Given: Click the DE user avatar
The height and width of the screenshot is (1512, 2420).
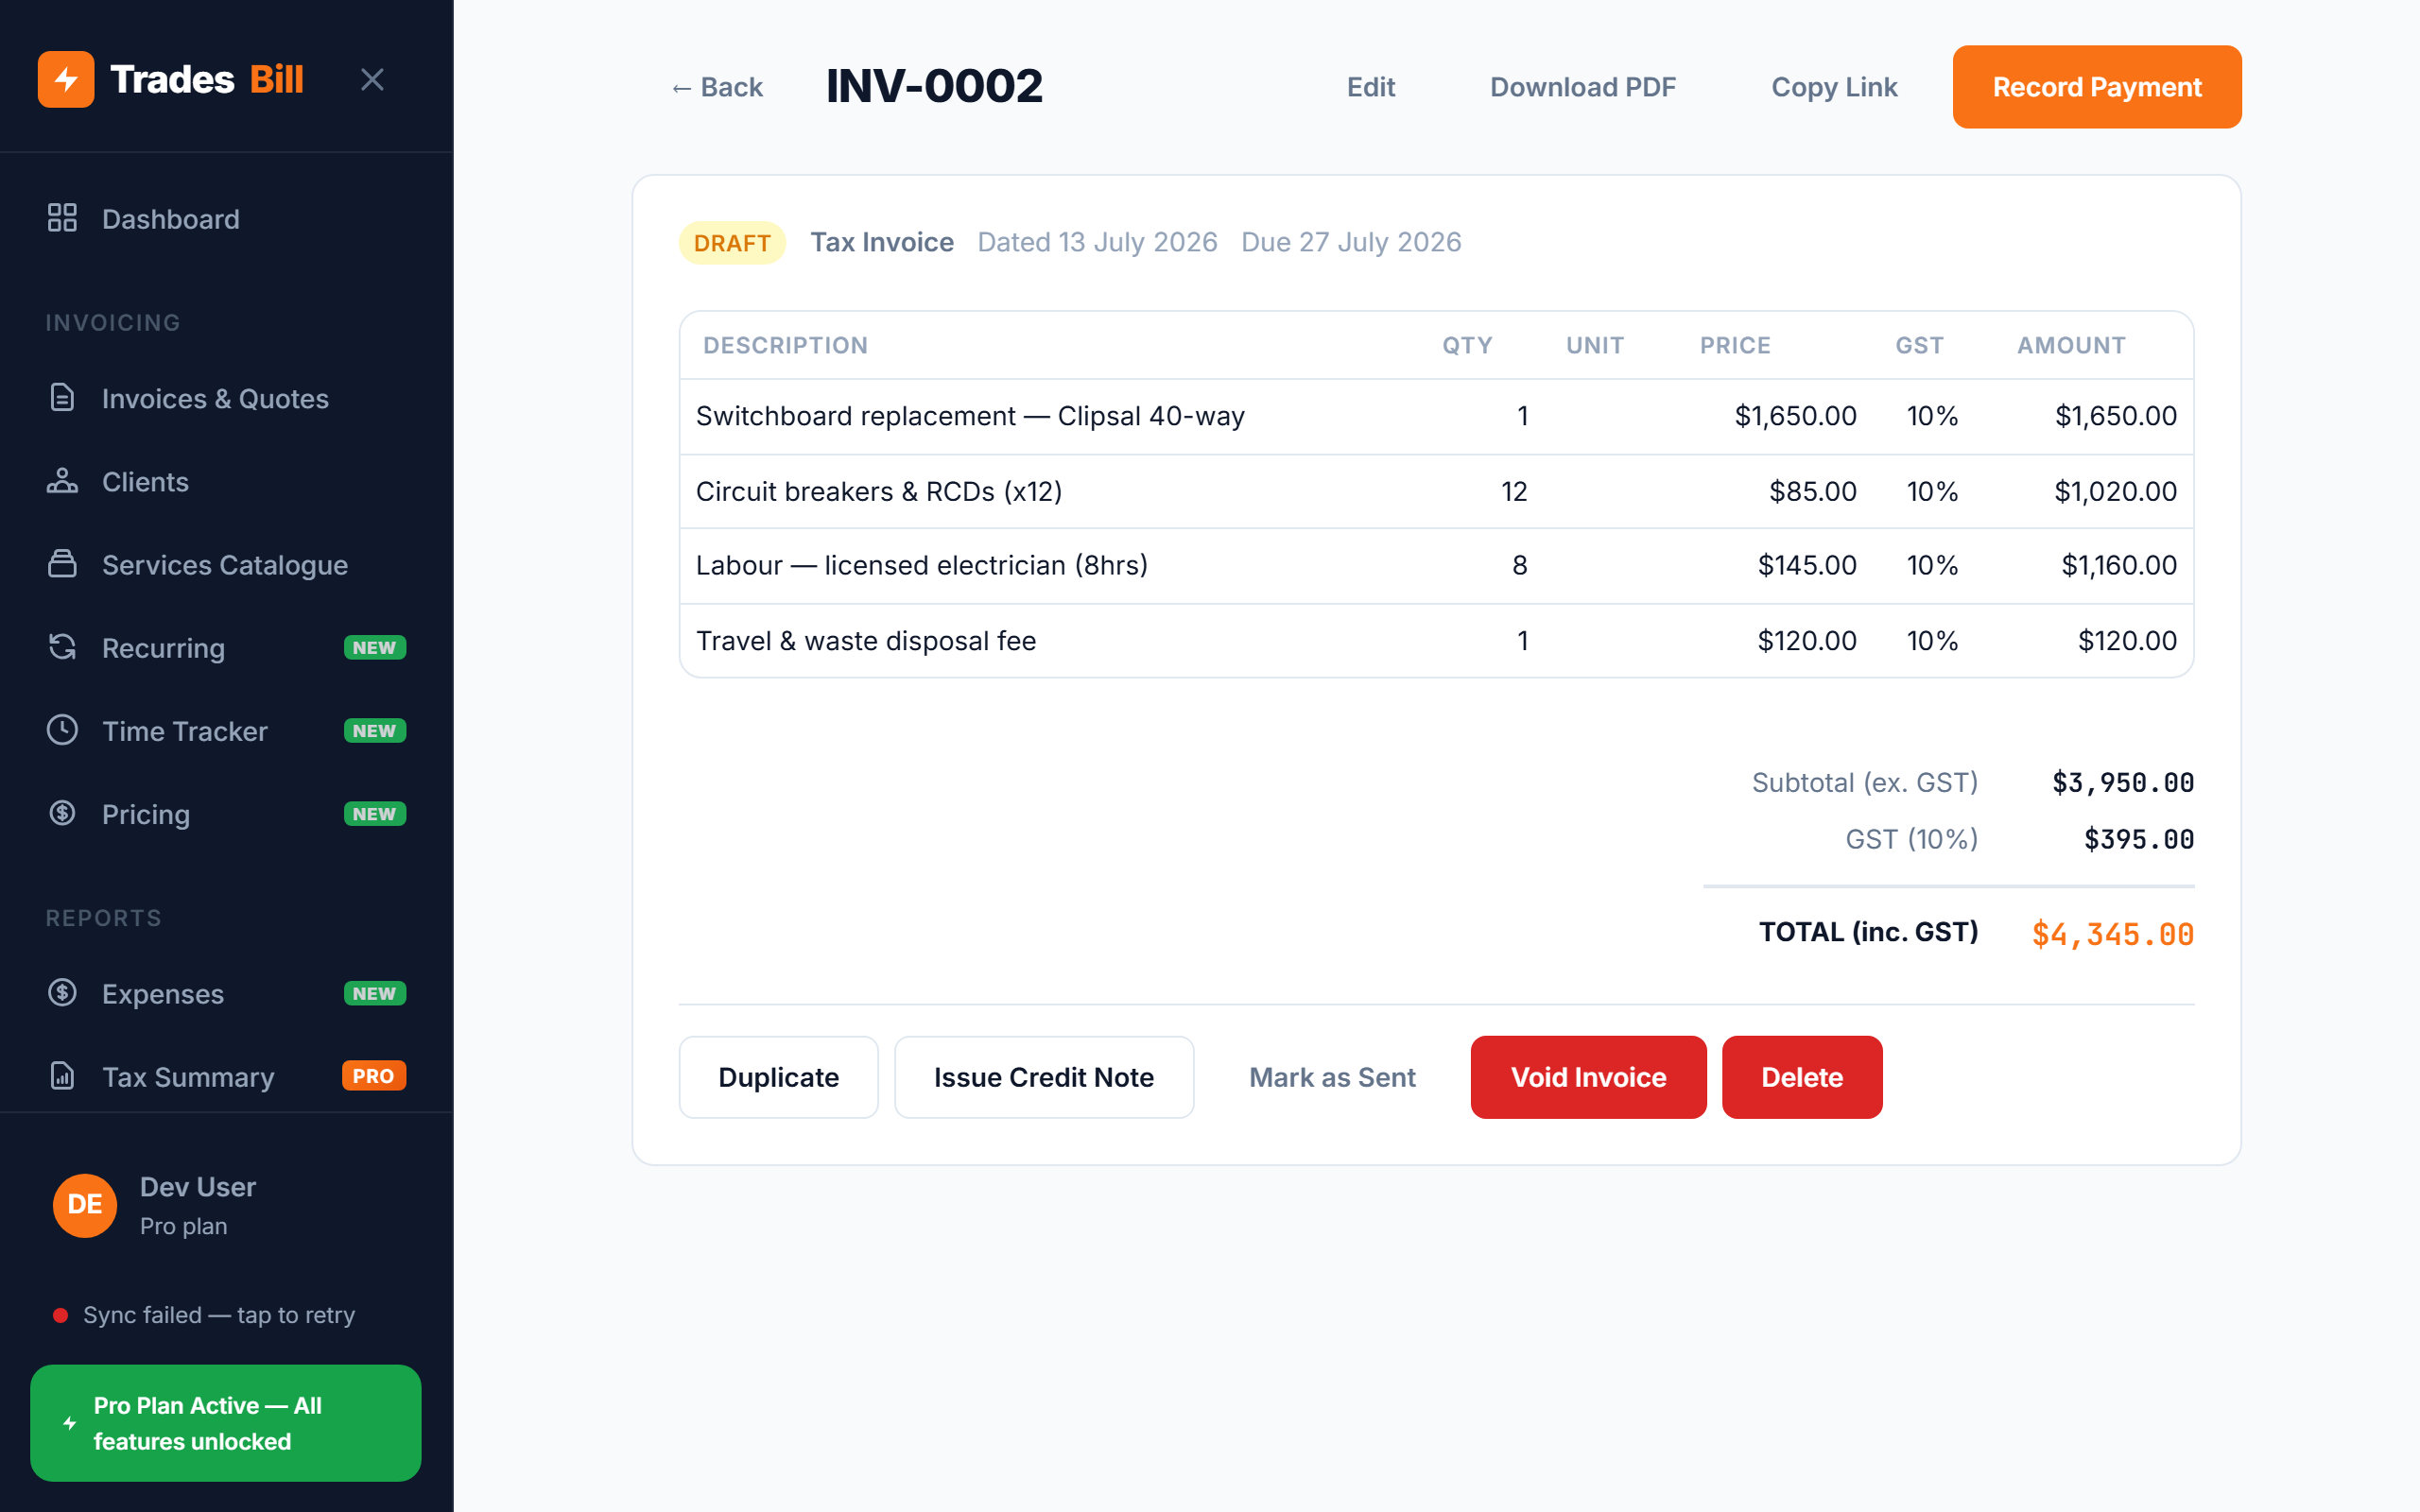Looking at the screenshot, I should coord(84,1205).
